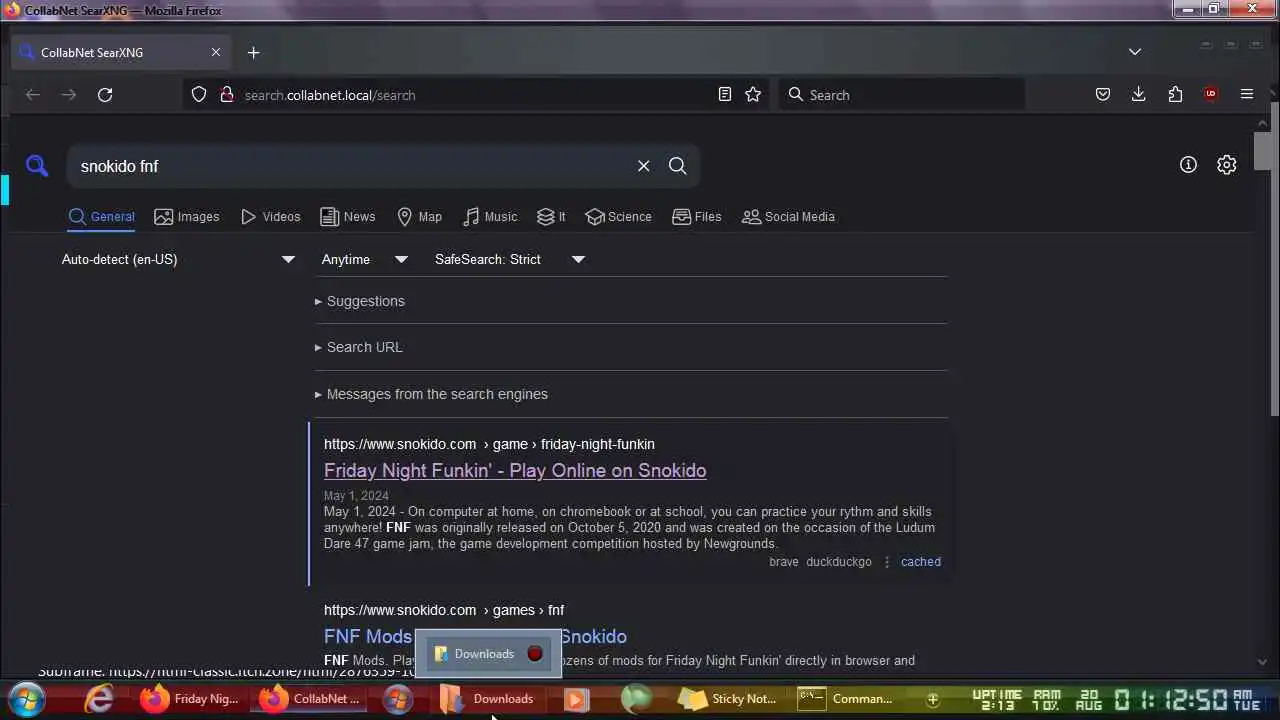The image size is (1280, 720).
Task: Open the snokido.com games fnf URL
Action: pyautogui.click(x=444, y=610)
